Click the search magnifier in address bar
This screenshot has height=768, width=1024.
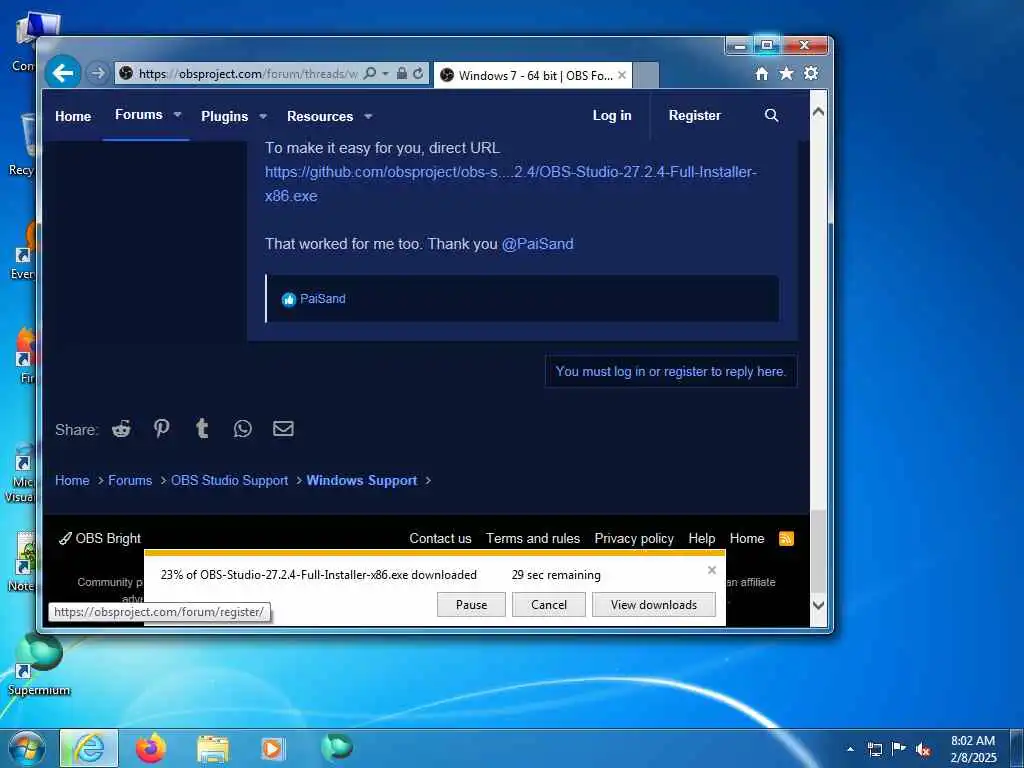point(370,73)
